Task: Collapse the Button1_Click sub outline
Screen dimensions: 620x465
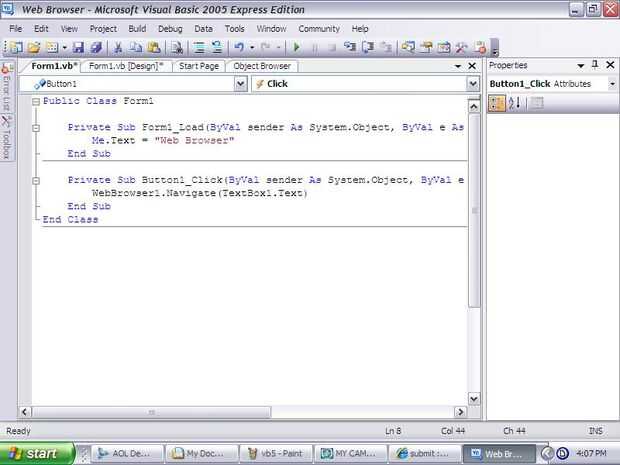Action: pos(36,181)
